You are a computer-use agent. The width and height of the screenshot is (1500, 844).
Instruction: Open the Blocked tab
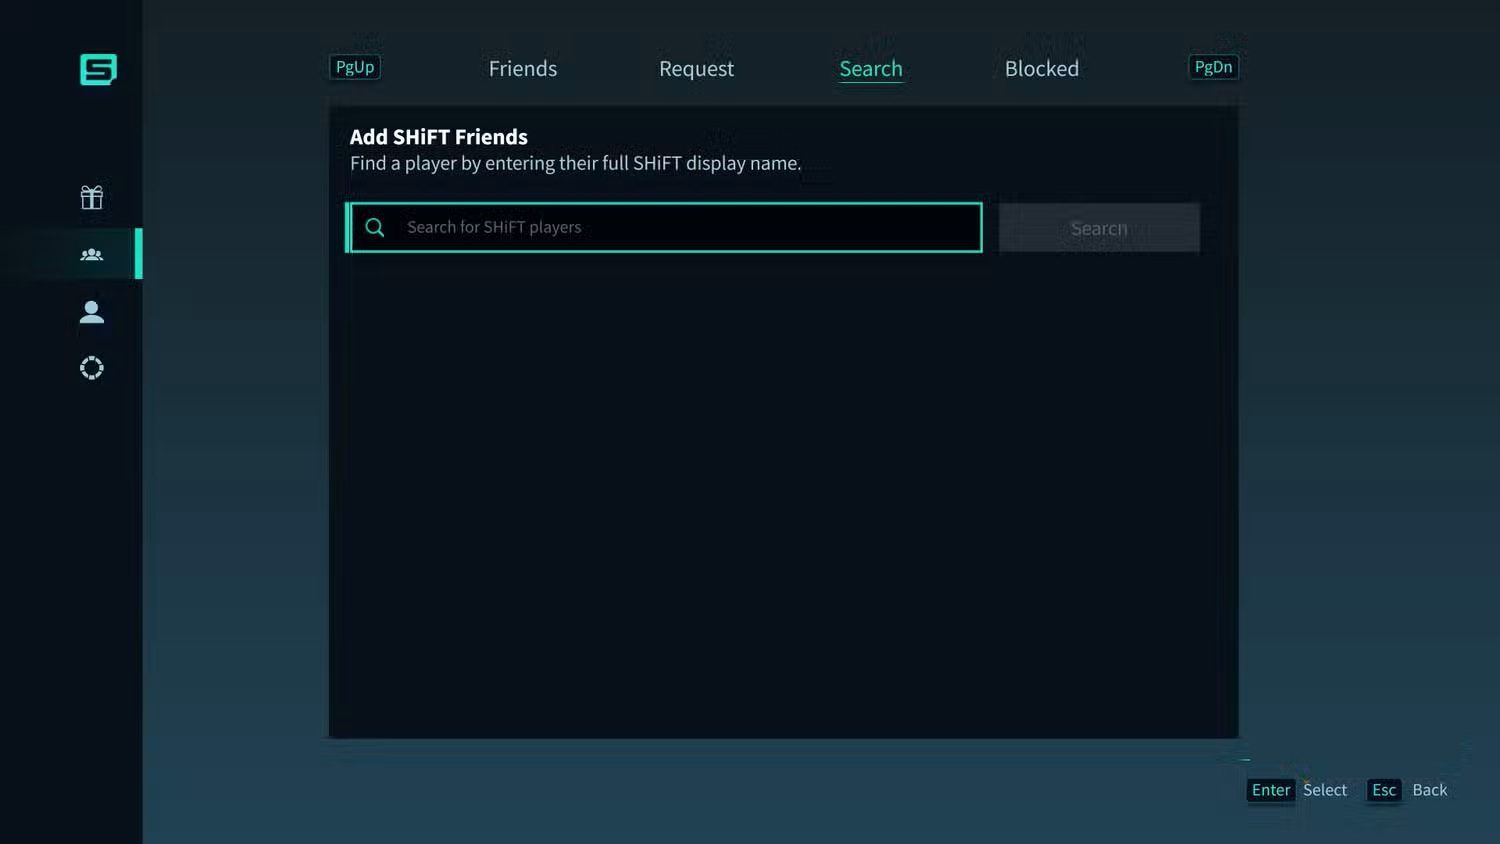click(1042, 69)
